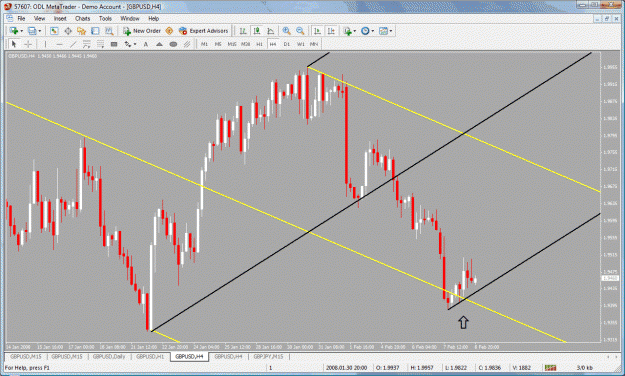Select the vertical line tool

[45, 44]
